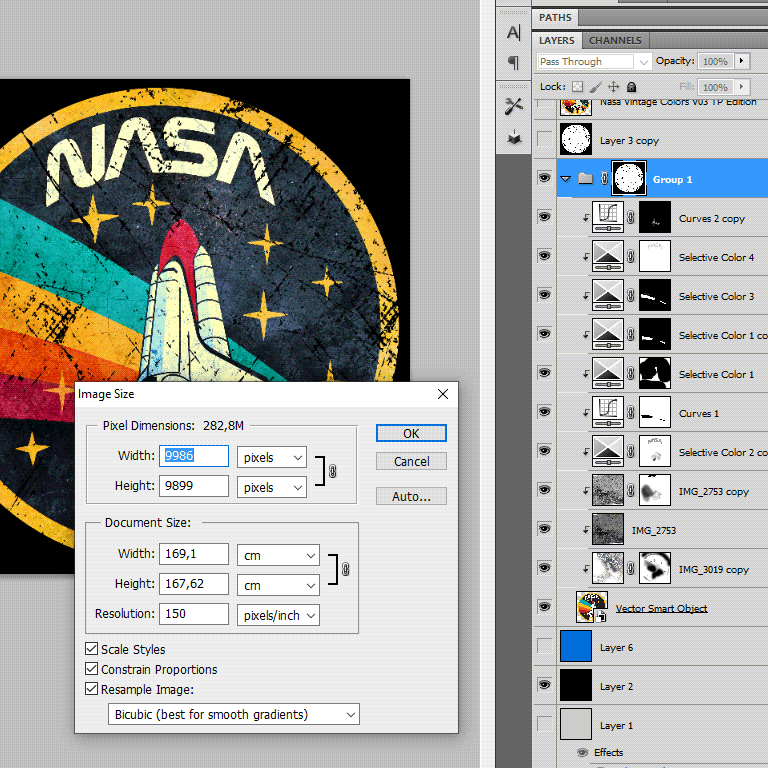
Task: Toggle lock all padlock icon
Action: coord(631,87)
